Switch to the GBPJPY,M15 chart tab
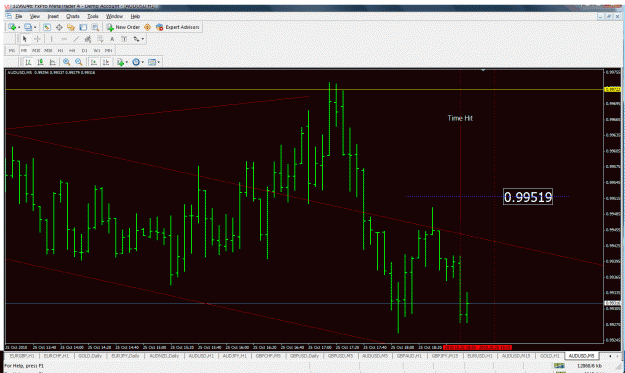 pos(445,355)
